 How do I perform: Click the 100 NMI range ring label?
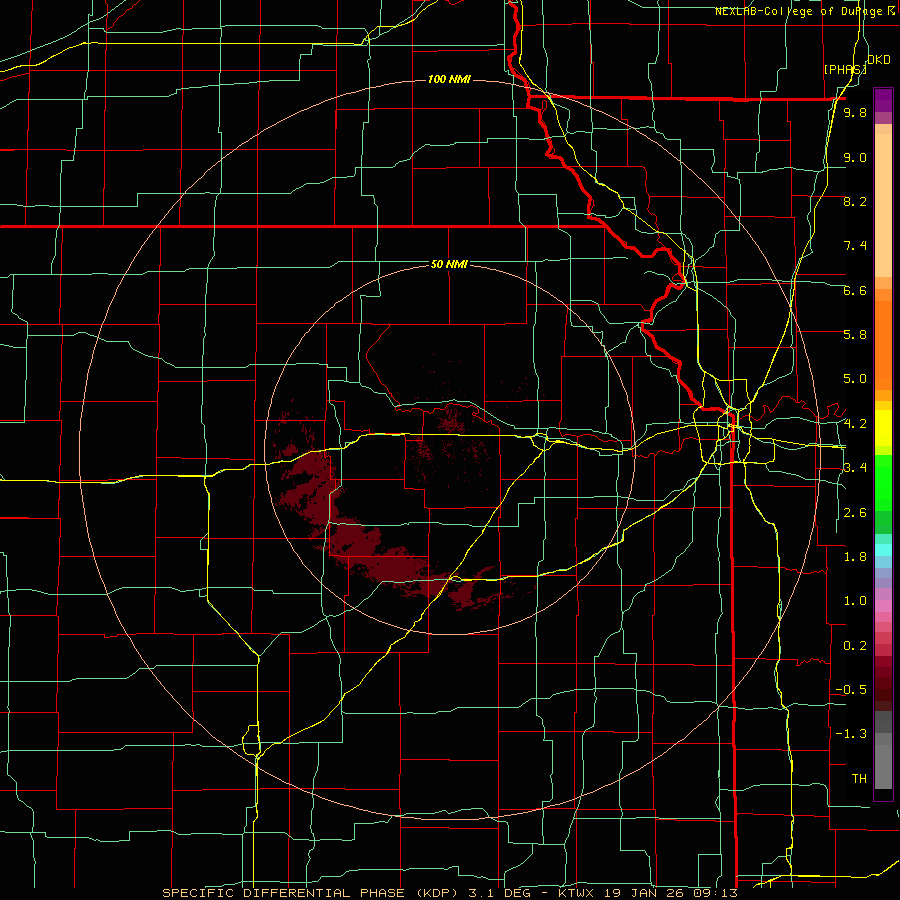[x=449, y=79]
